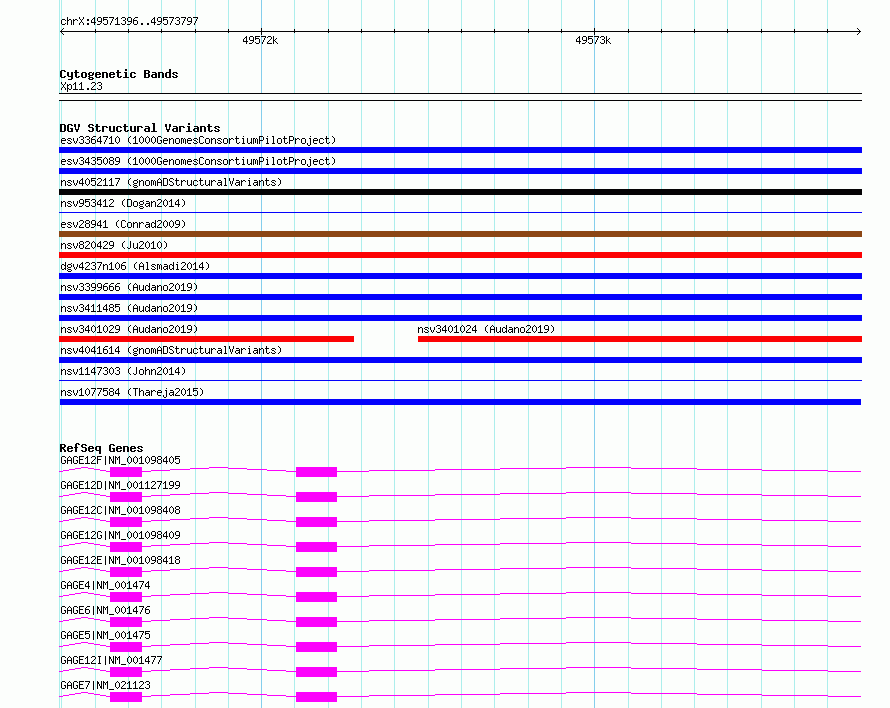Click the esv3364710 structural variant label

[198, 140]
